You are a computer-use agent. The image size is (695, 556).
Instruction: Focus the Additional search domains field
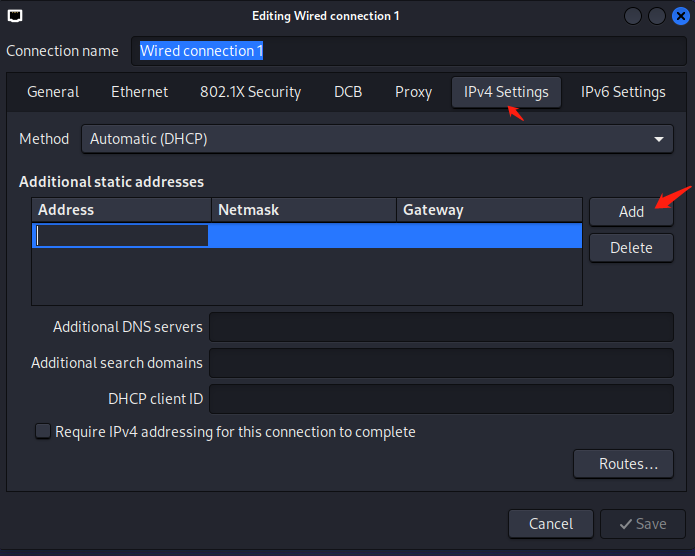coord(440,363)
